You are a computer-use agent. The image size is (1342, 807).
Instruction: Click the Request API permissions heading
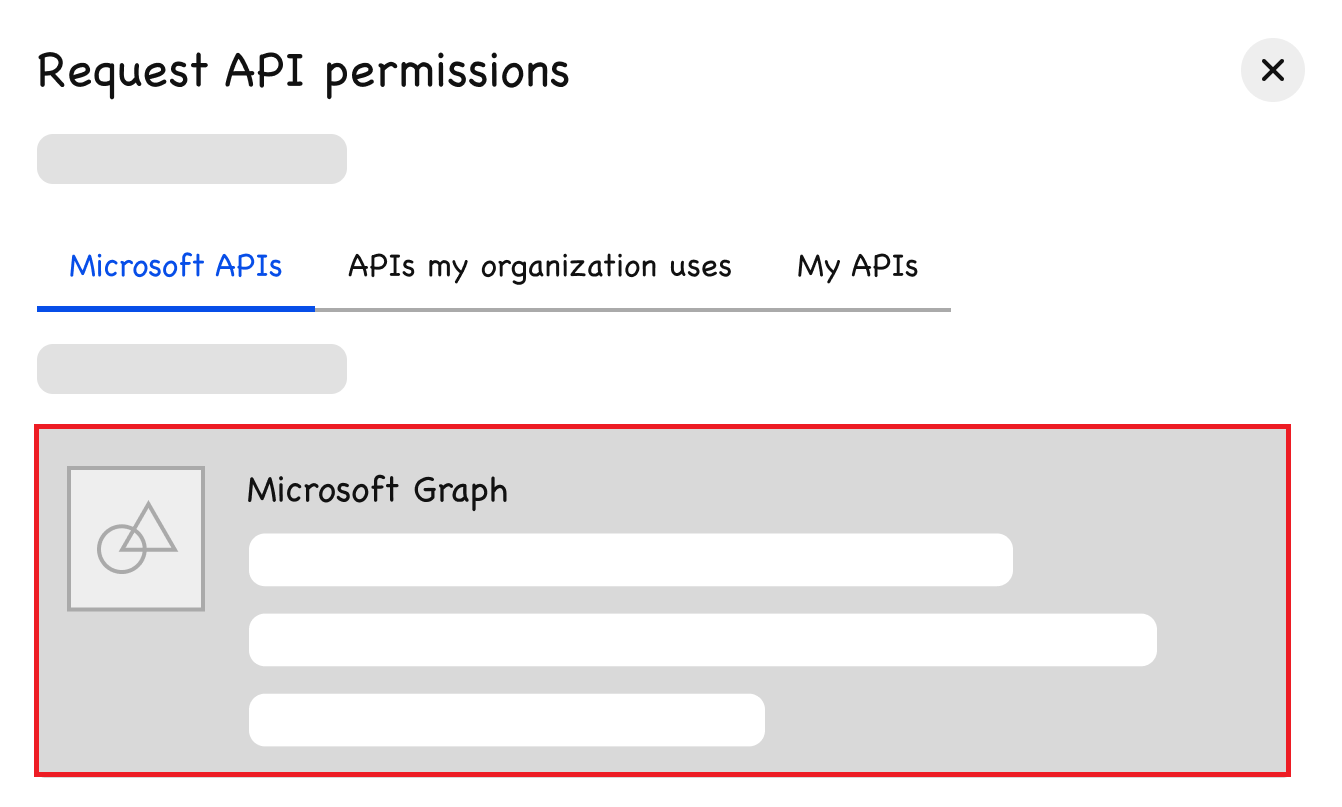click(303, 71)
